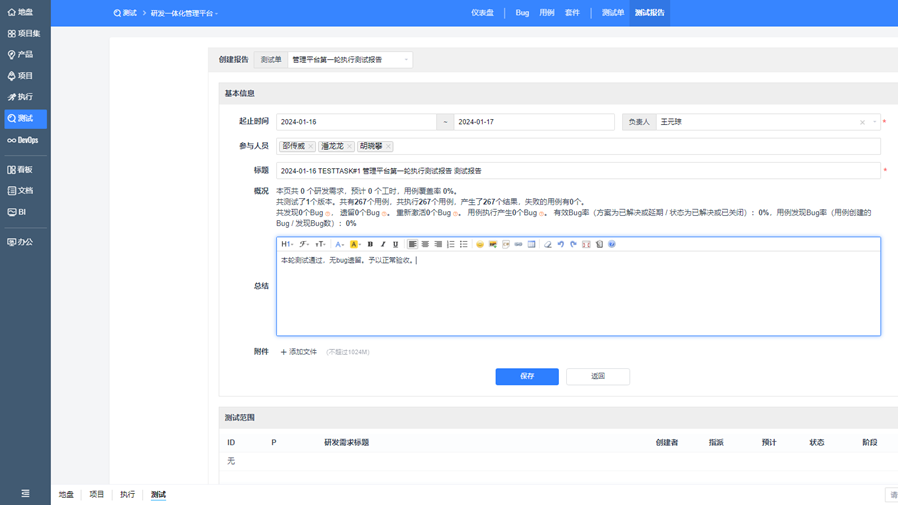898x507 pixels.
Task: Redo the editor action
Action: (573, 244)
